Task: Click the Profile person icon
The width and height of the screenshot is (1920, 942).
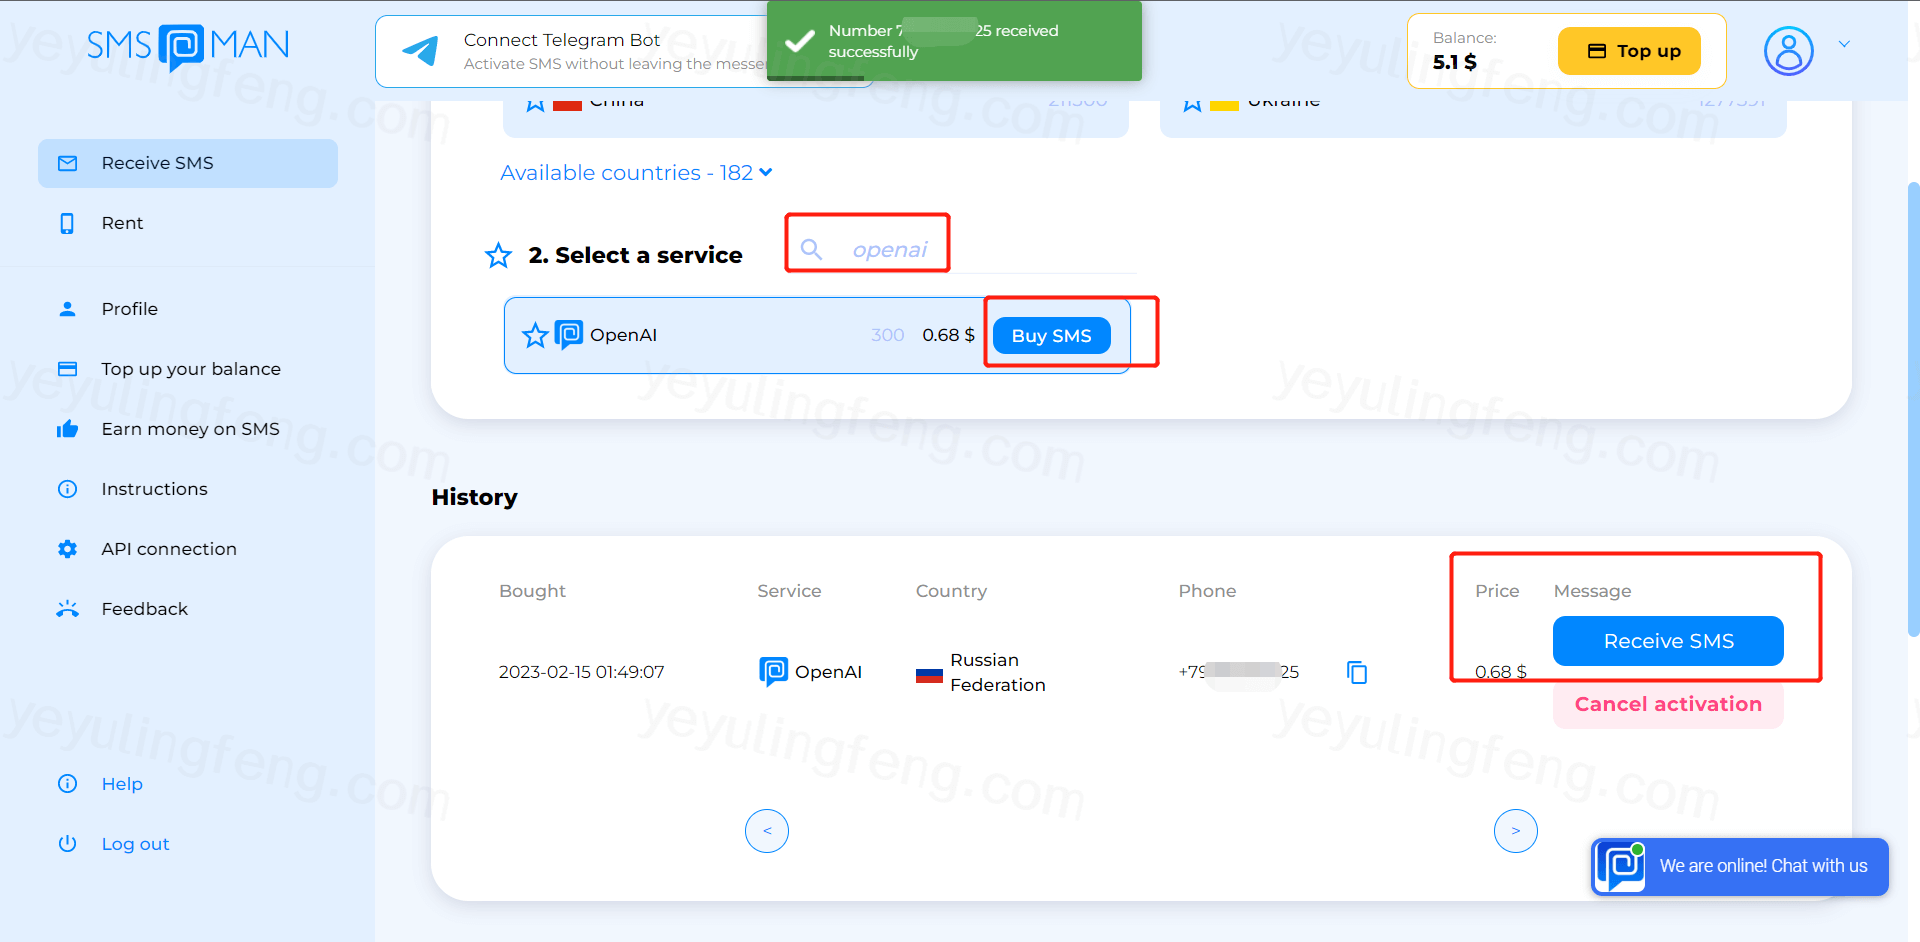Action: pos(67,309)
